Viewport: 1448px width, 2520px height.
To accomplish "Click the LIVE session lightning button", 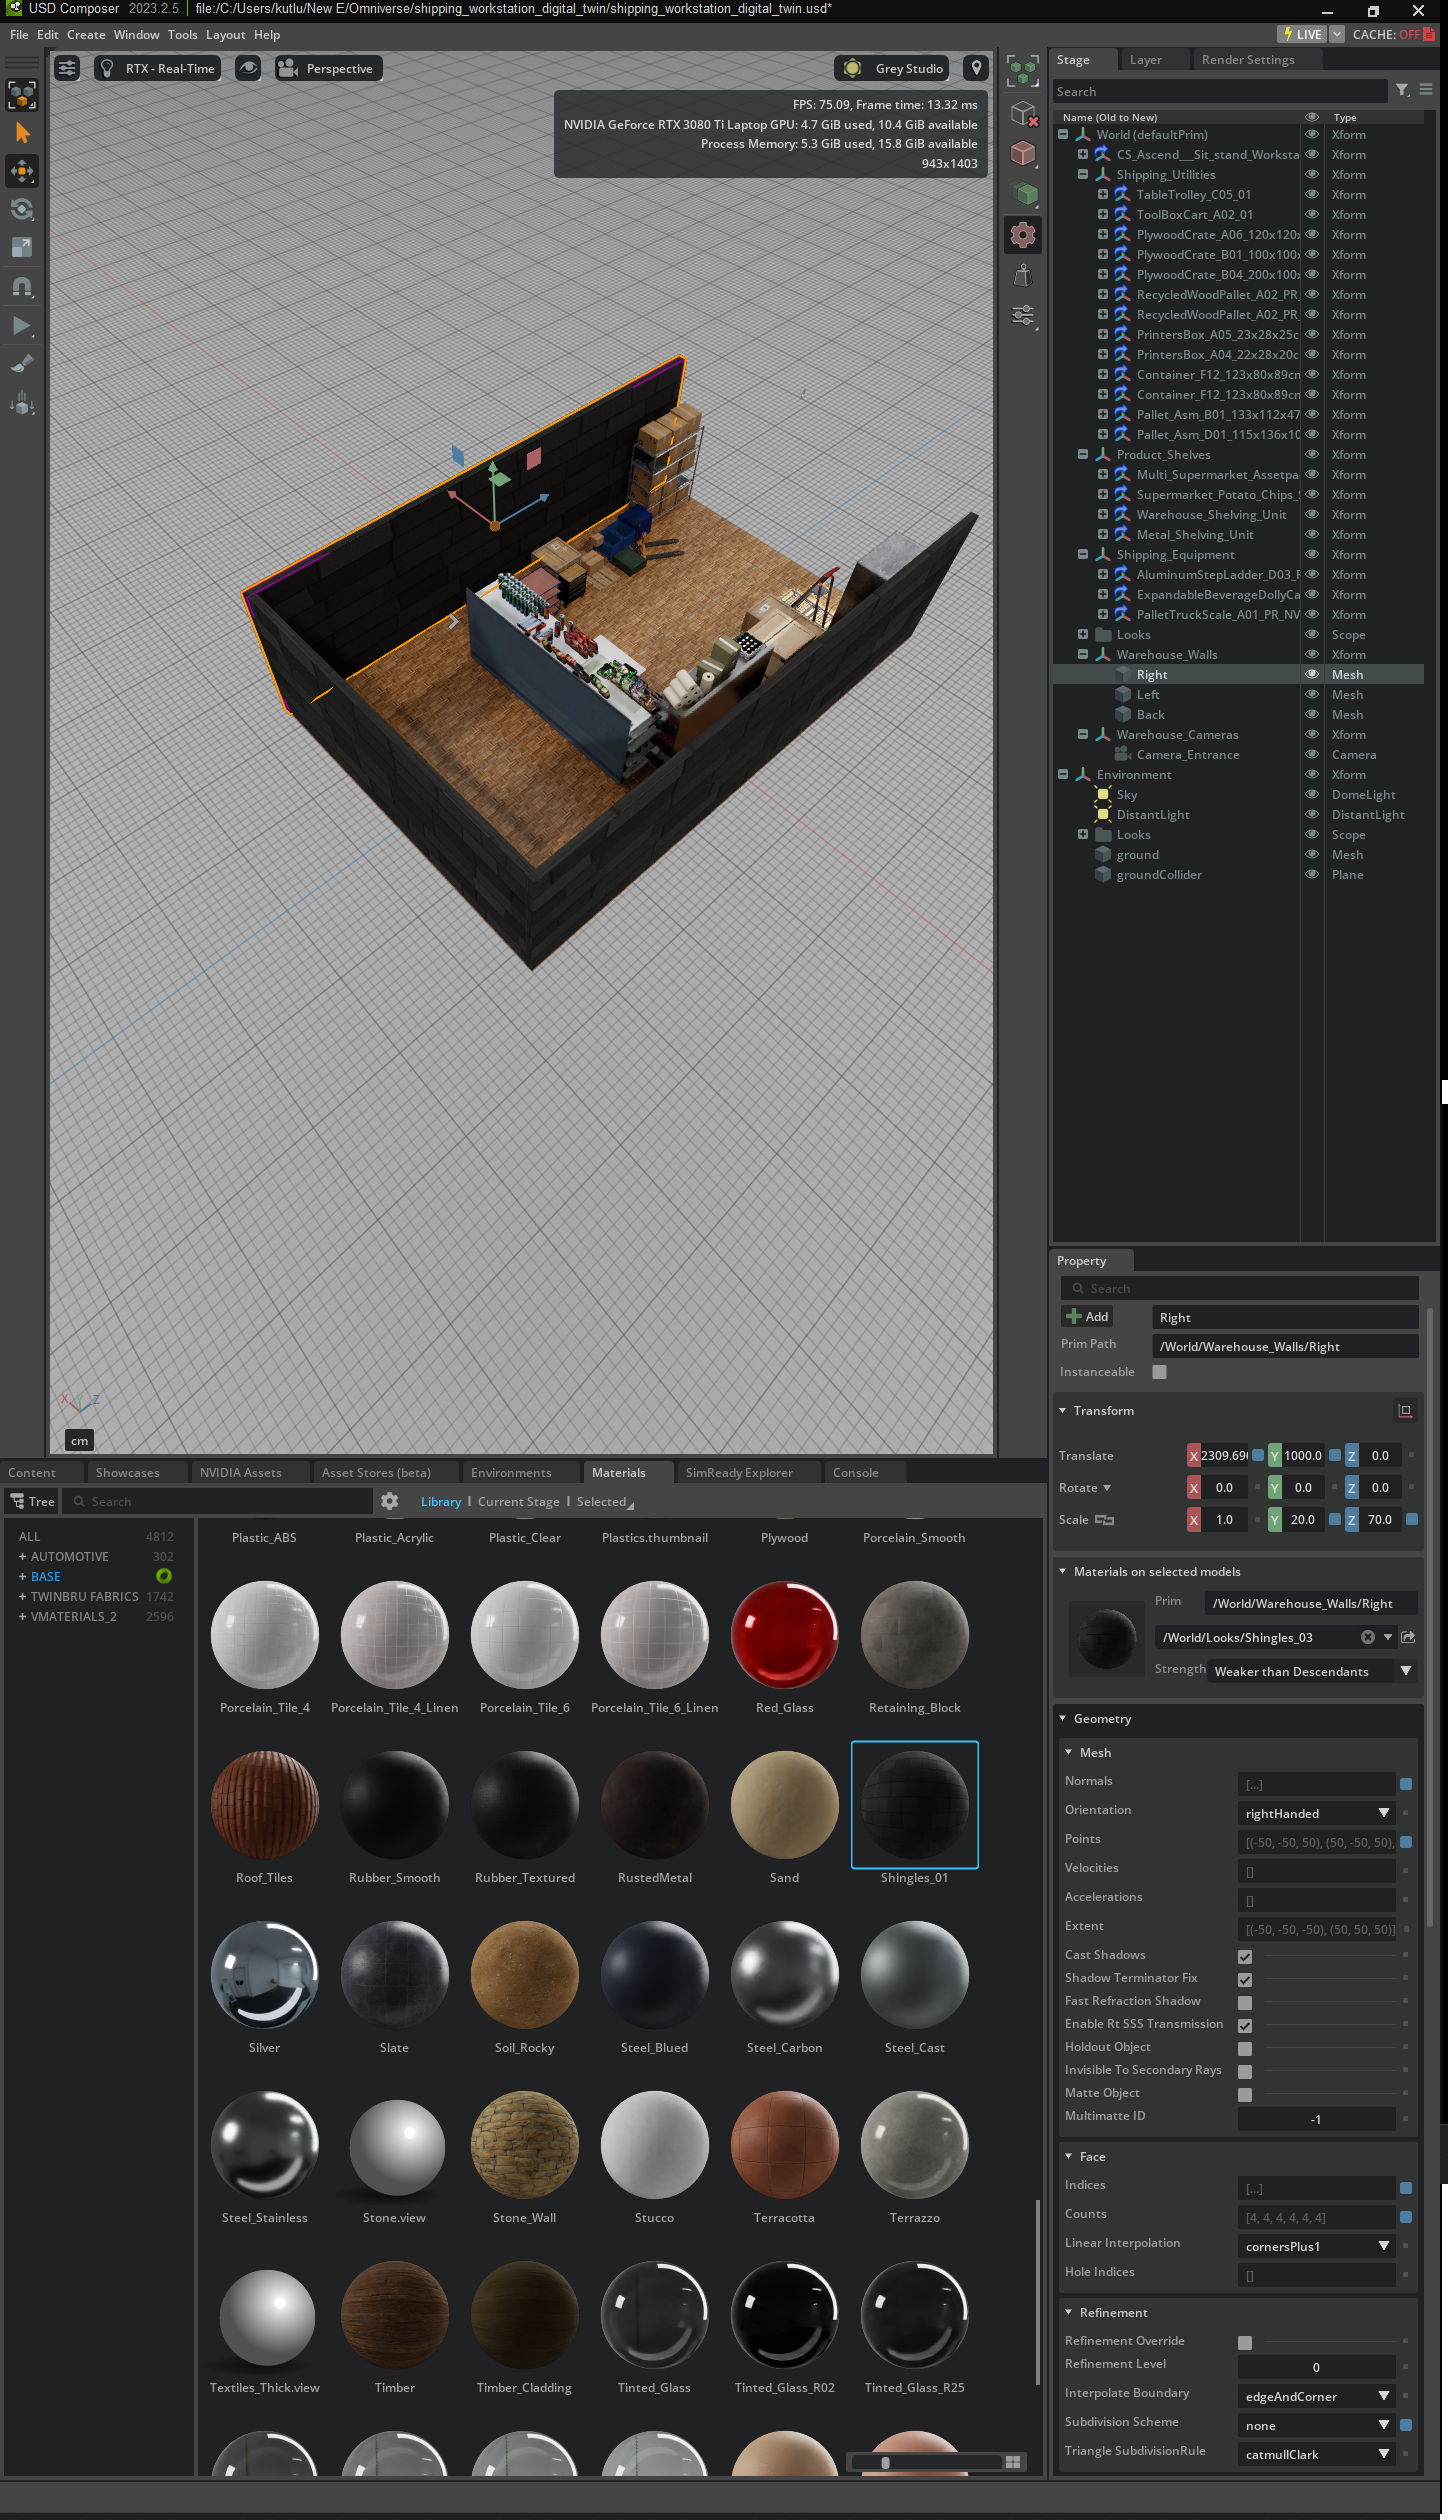I will click(x=1302, y=34).
